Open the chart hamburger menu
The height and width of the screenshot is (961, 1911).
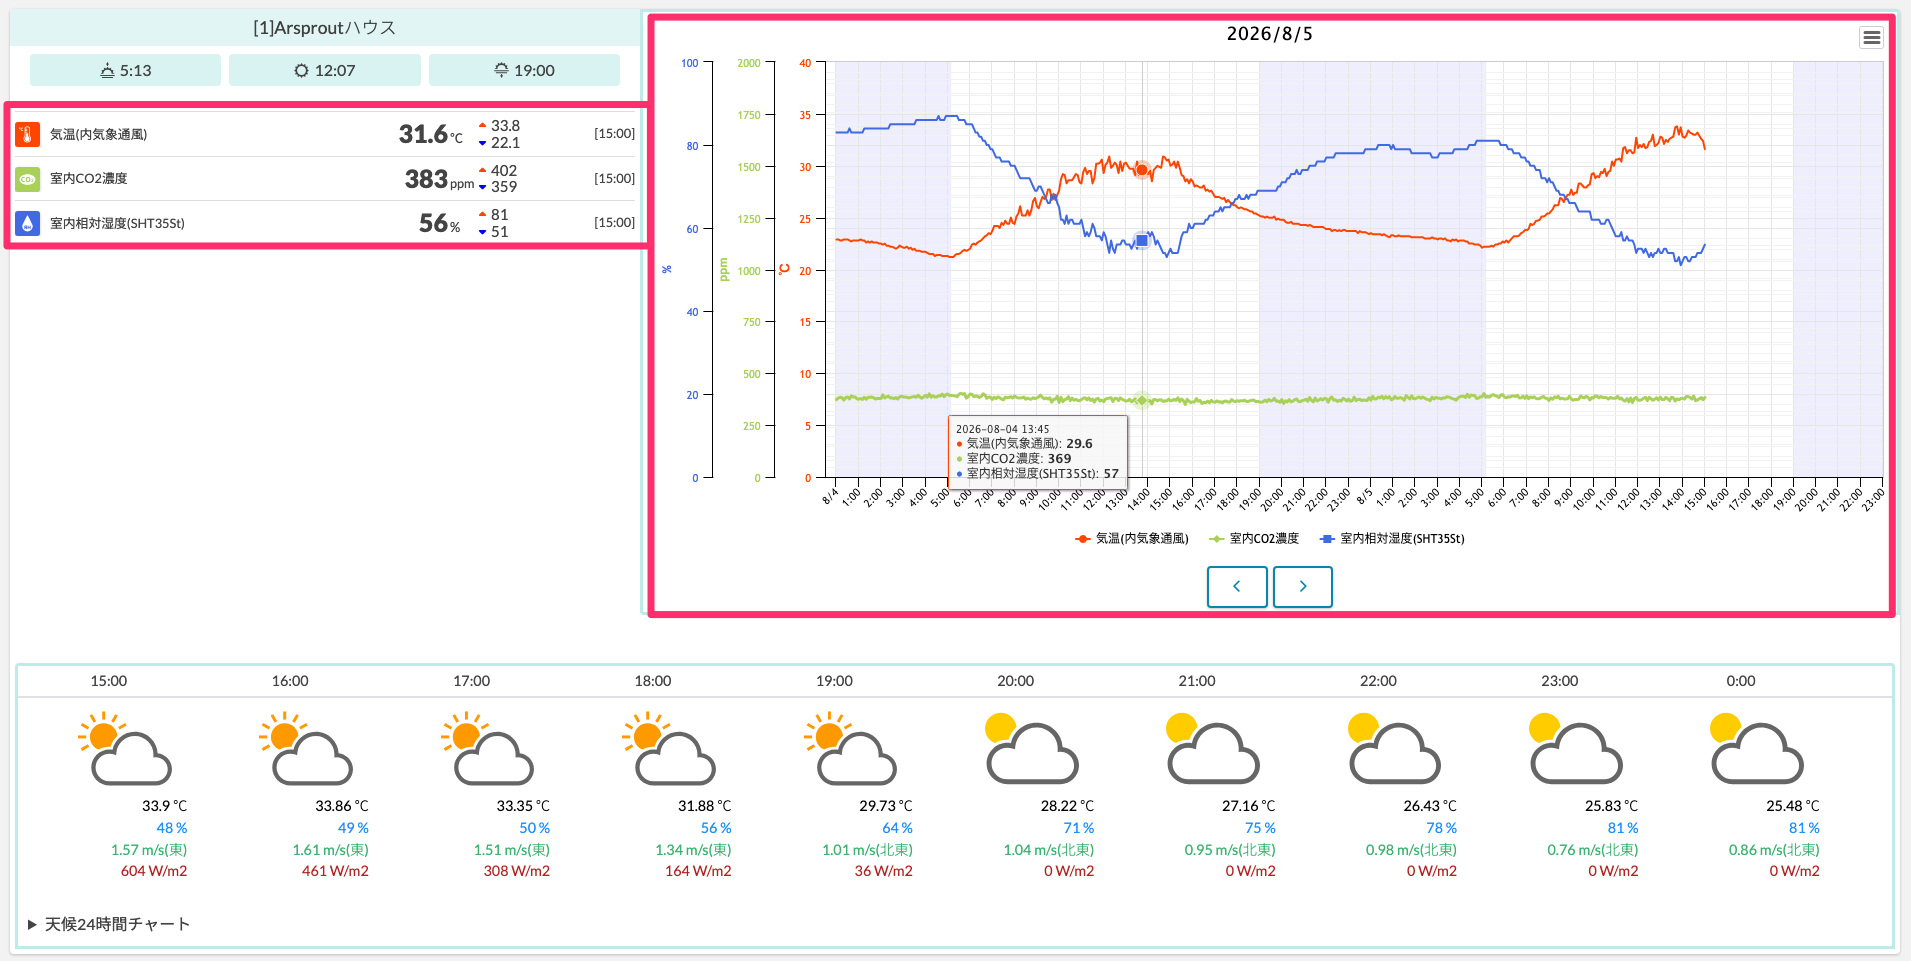pyautogui.click(x=1871, y=38)
